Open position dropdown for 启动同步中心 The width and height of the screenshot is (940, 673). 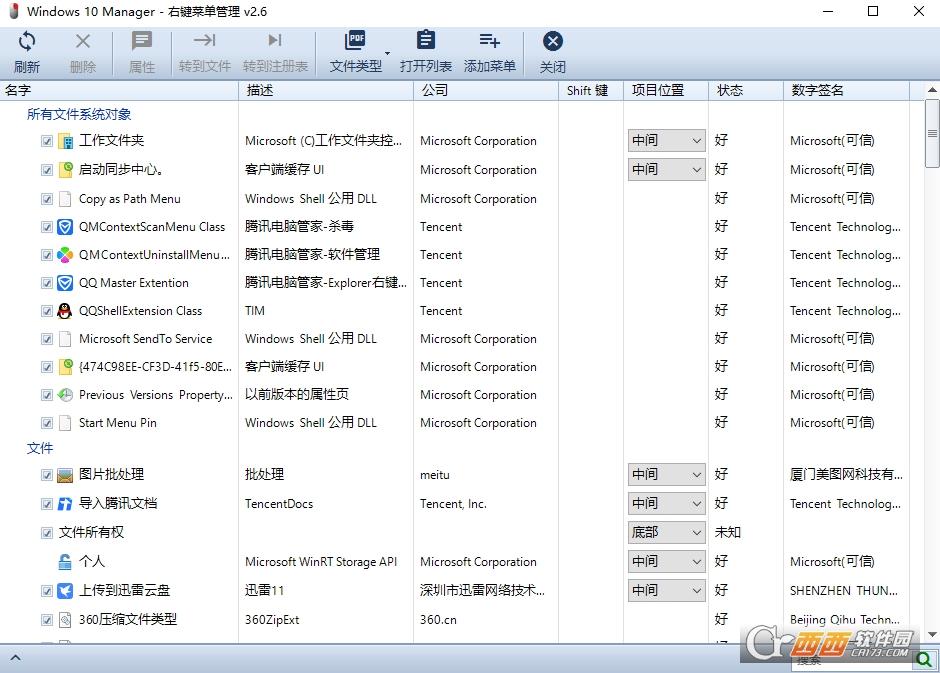(x=666, y=170)
